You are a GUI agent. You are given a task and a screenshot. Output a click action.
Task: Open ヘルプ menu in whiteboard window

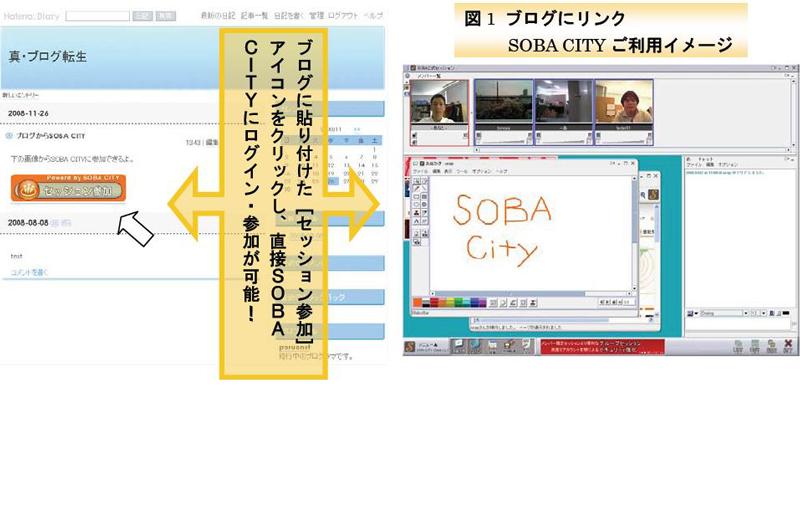(502, 171)
